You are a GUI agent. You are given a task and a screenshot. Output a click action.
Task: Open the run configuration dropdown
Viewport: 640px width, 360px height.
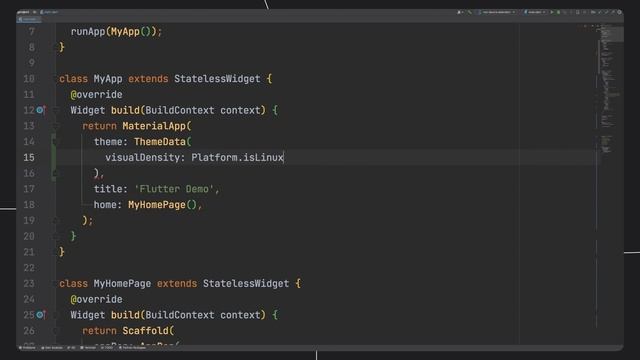coord(535,12)
